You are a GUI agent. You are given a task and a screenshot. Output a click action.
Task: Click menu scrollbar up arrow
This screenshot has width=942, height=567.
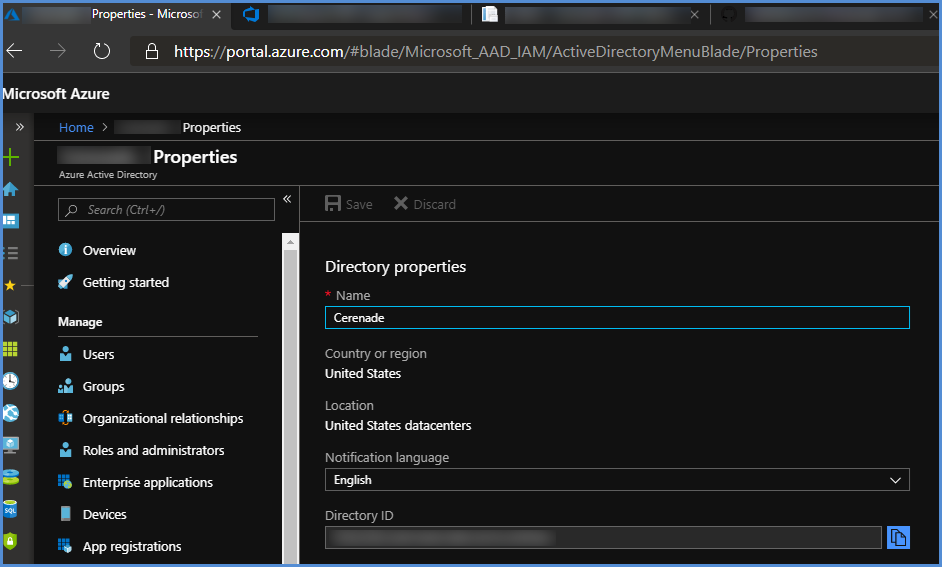pos(290,242)
